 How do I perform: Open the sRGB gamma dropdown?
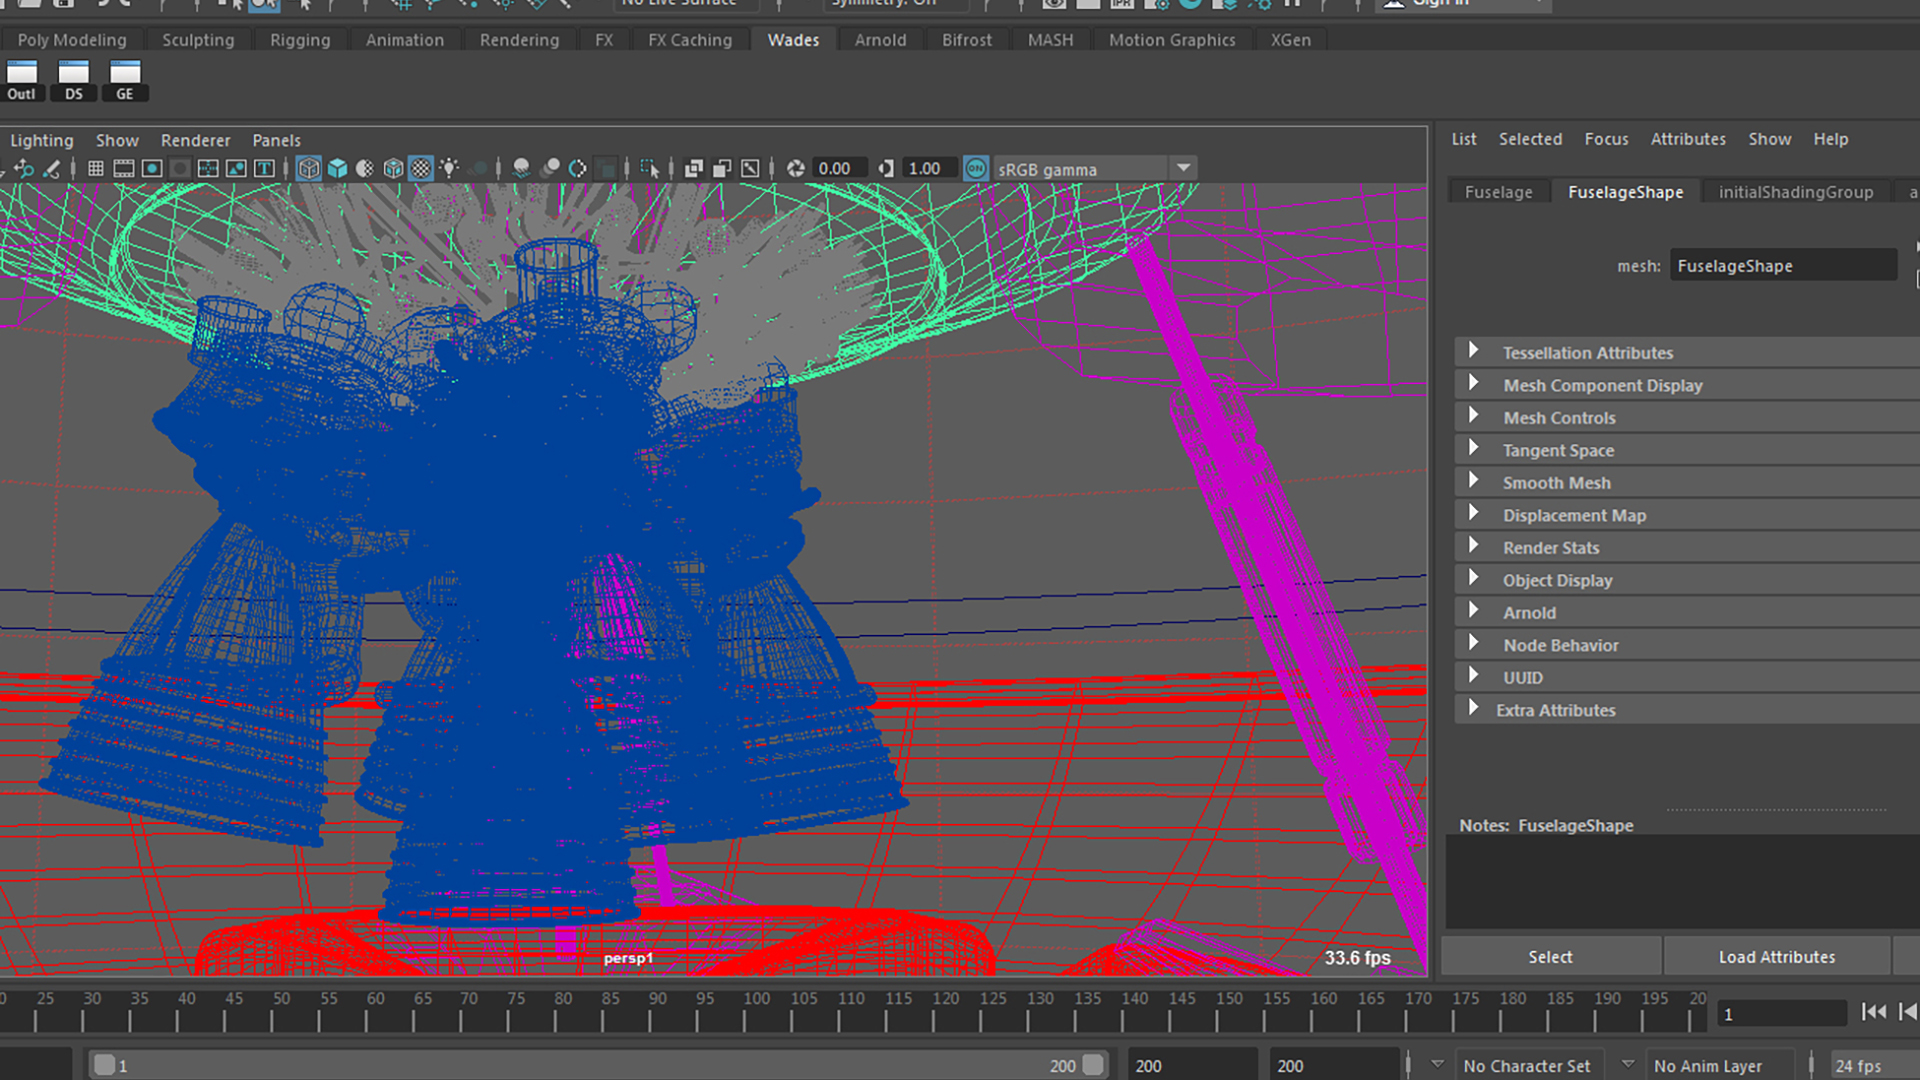(1184, 169)
